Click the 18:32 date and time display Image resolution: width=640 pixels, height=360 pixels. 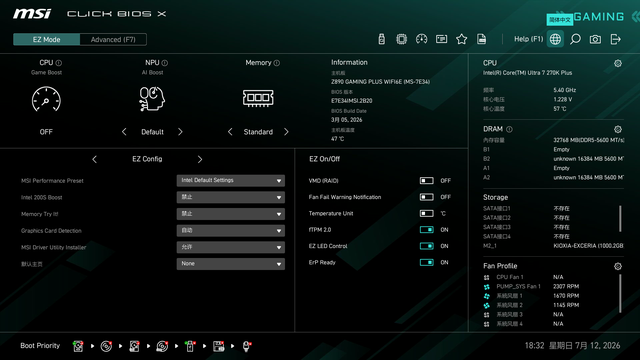tap(572, 346)
